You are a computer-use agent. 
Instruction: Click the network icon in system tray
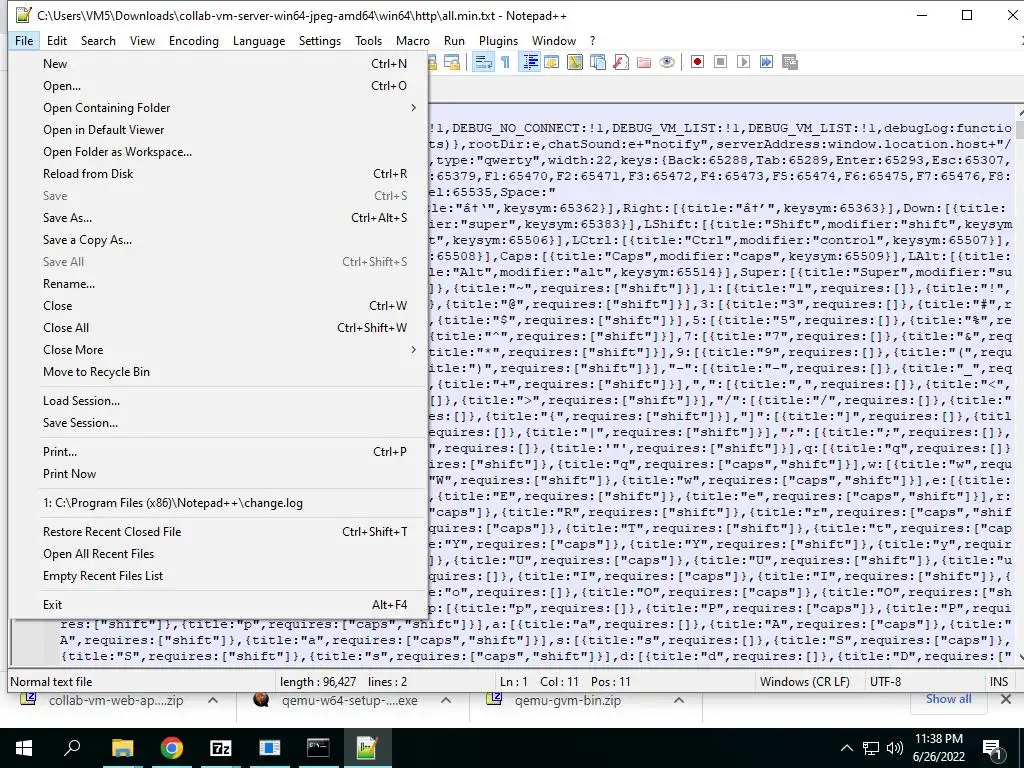[x=871, y=748]
